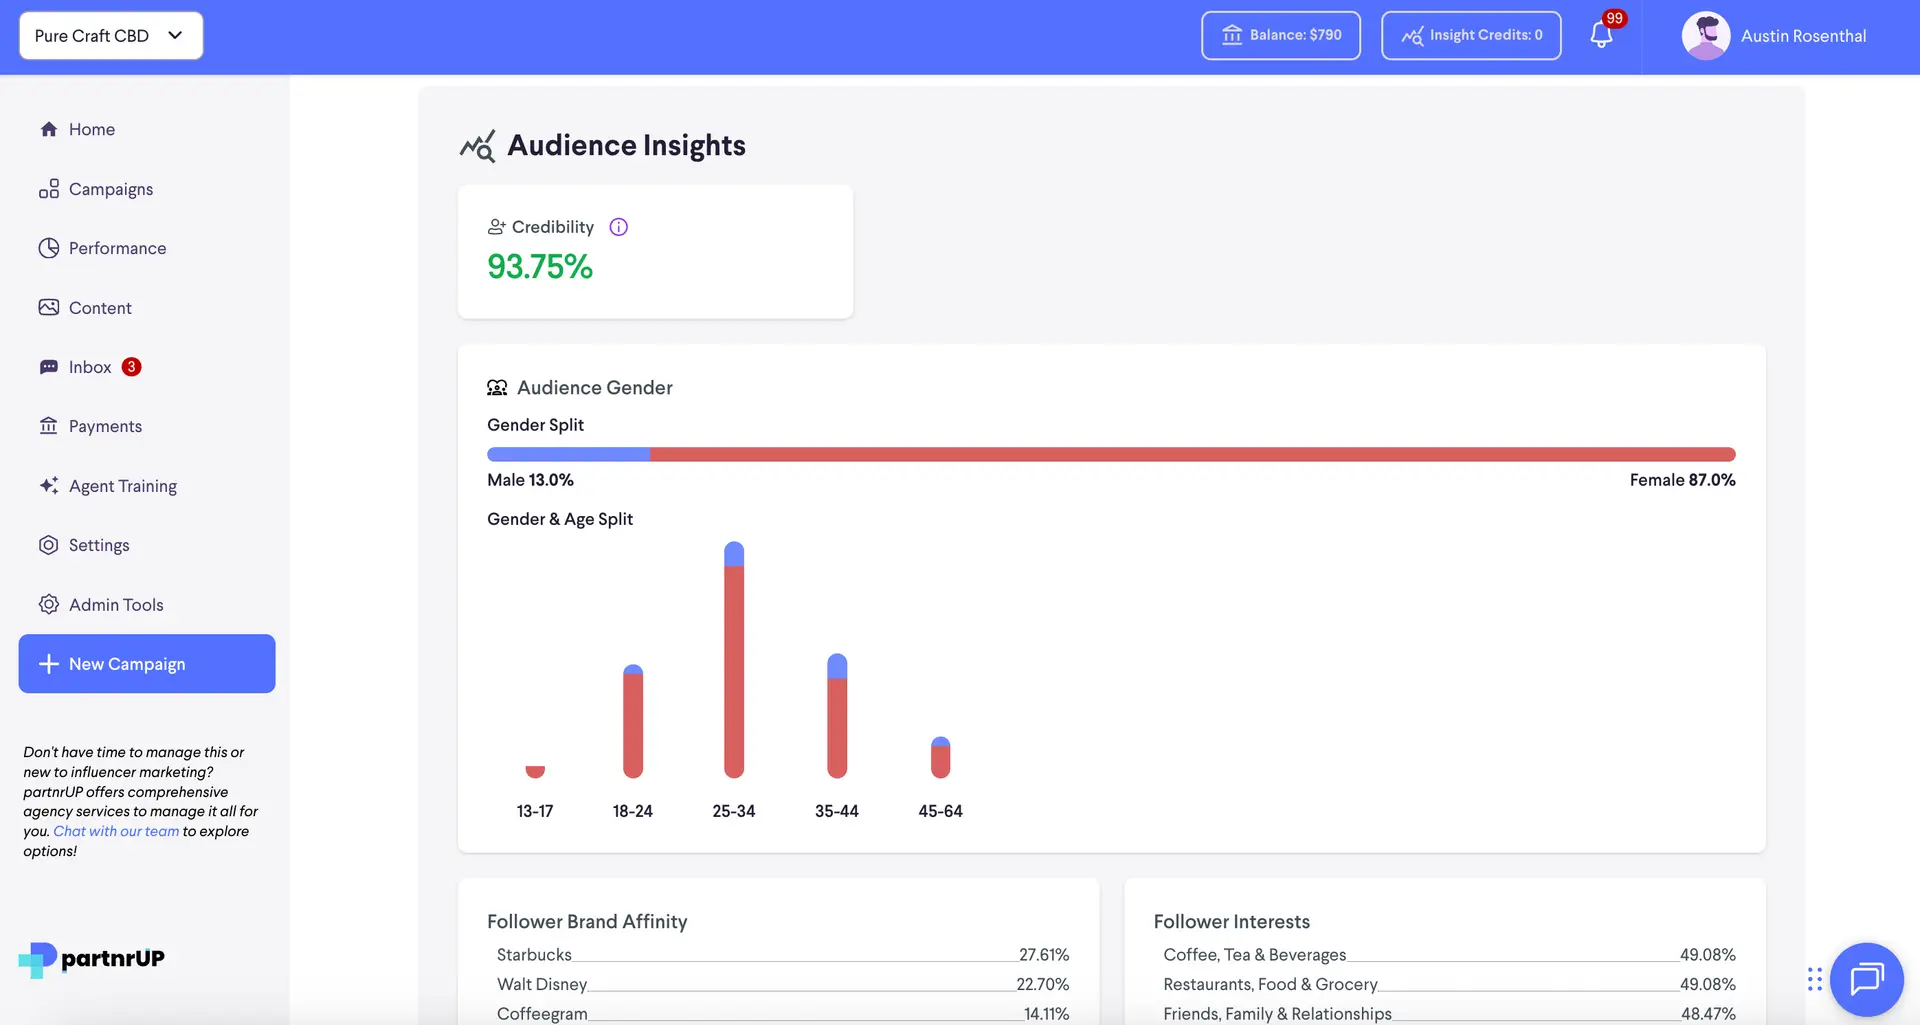Click the New Campaign button
This screenshot has width=1920, height=1025.
point(146,663)
